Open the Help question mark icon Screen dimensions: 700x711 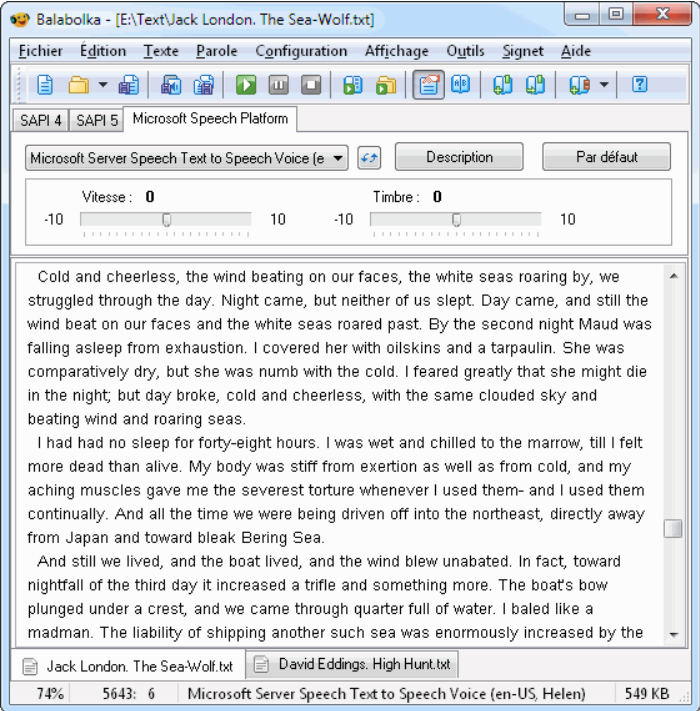640,86
